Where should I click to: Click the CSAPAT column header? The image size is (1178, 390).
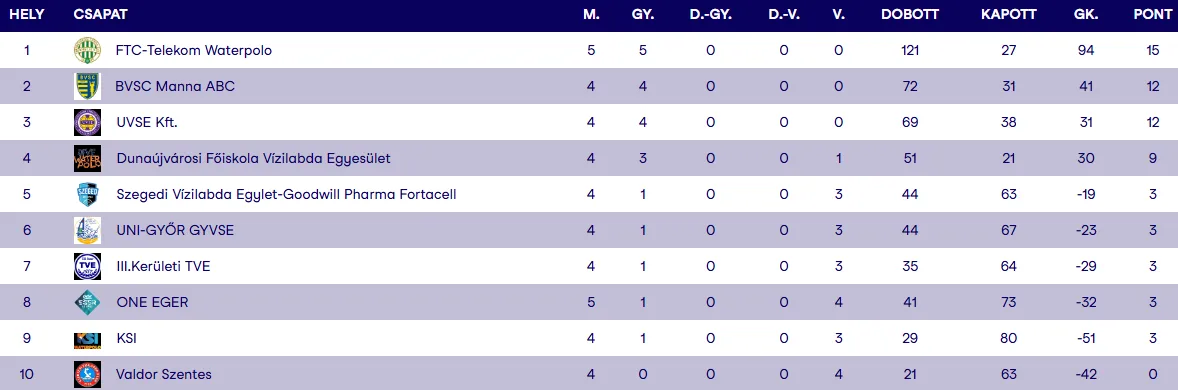click(x=101, y=15)
